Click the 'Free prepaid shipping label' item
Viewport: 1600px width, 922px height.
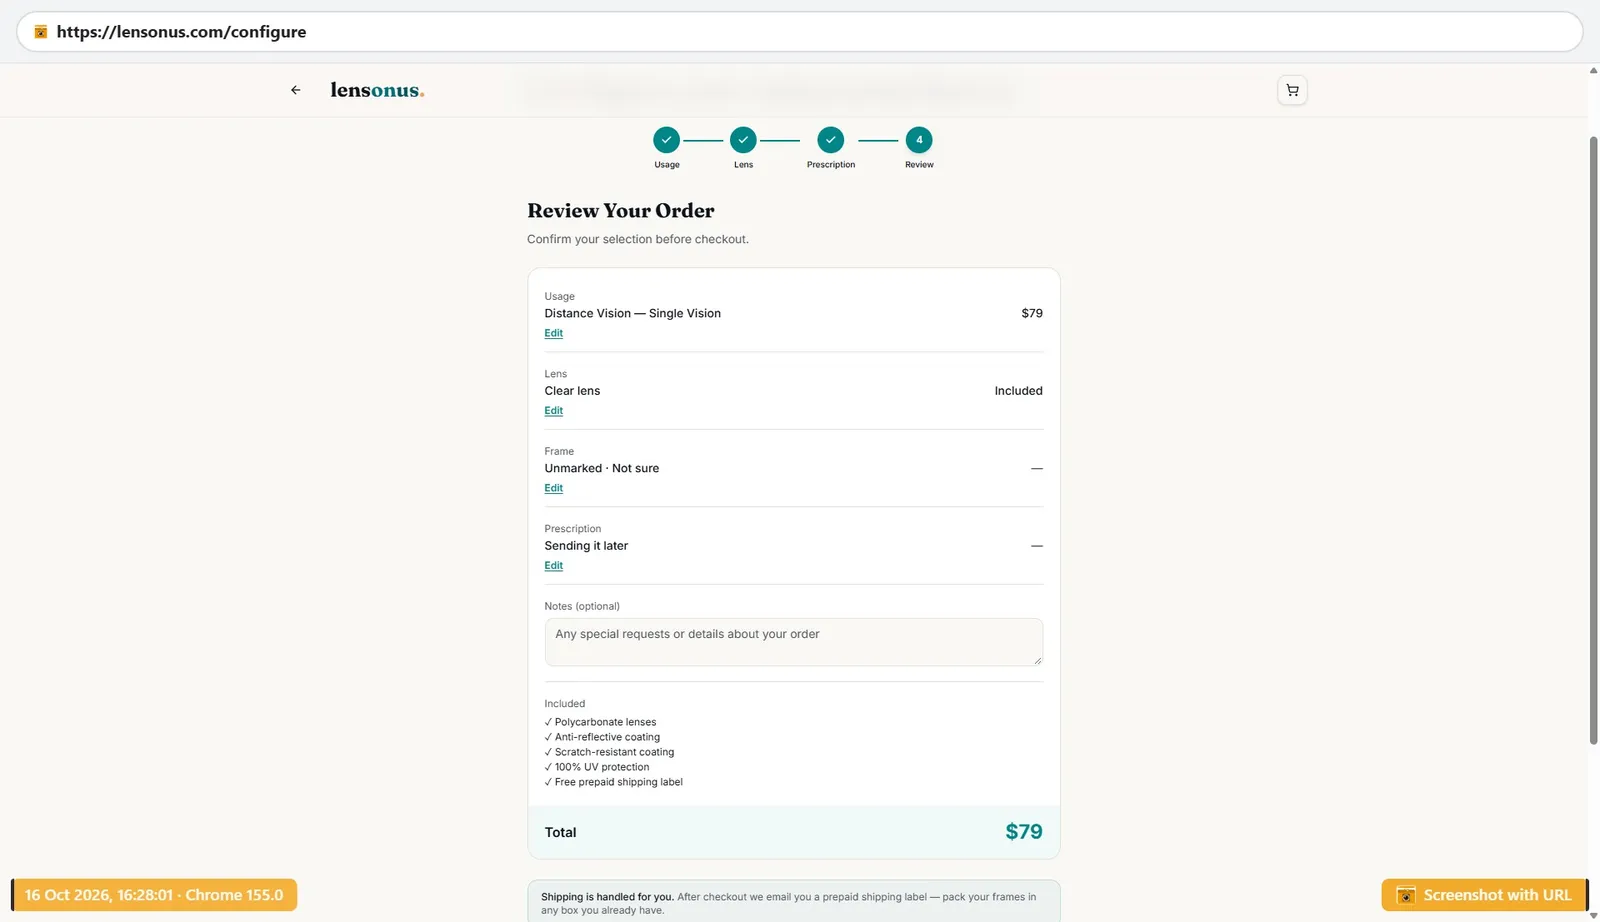pos(613,782)
